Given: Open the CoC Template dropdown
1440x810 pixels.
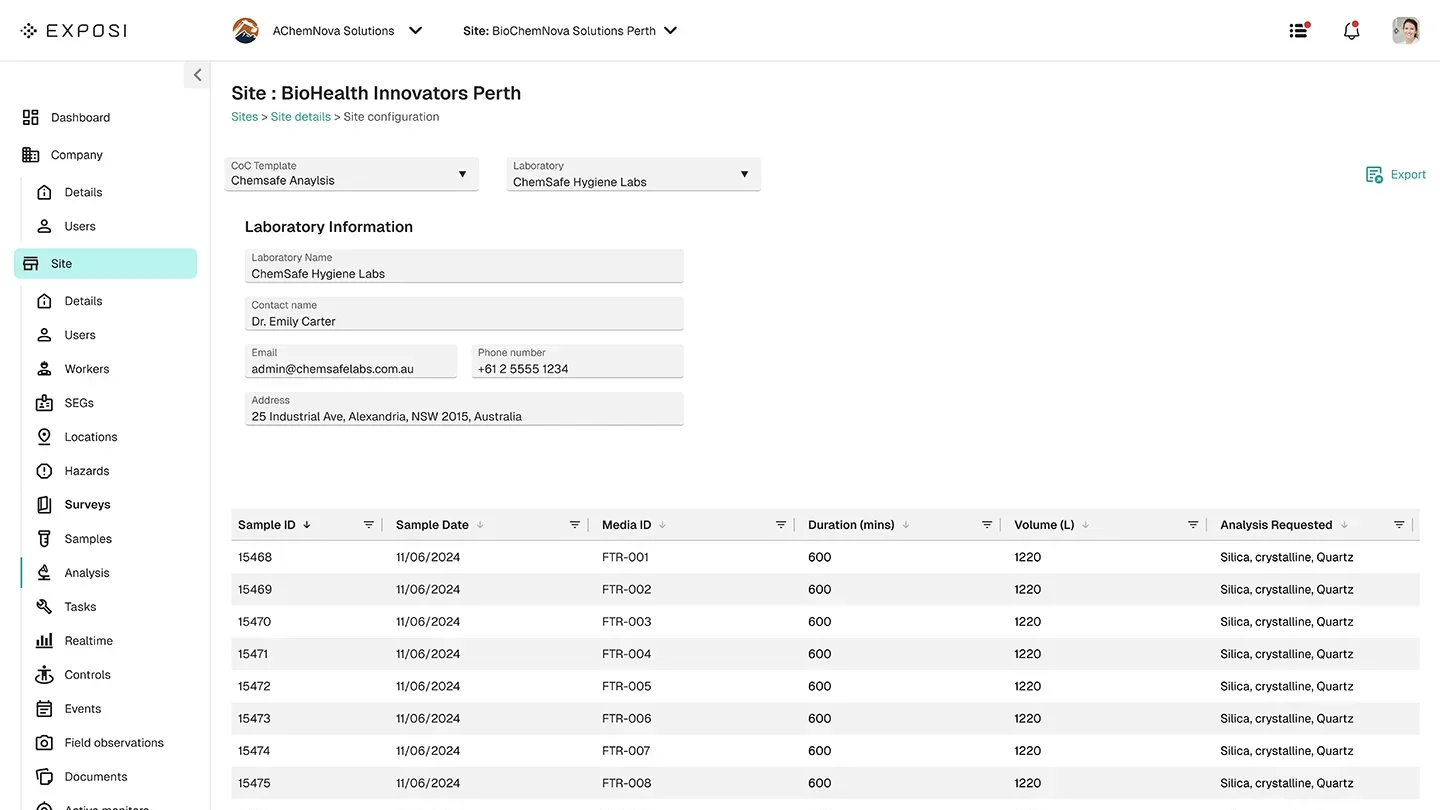Looking at the screenshot, I should pyautogui.click(x=462, y=174).
